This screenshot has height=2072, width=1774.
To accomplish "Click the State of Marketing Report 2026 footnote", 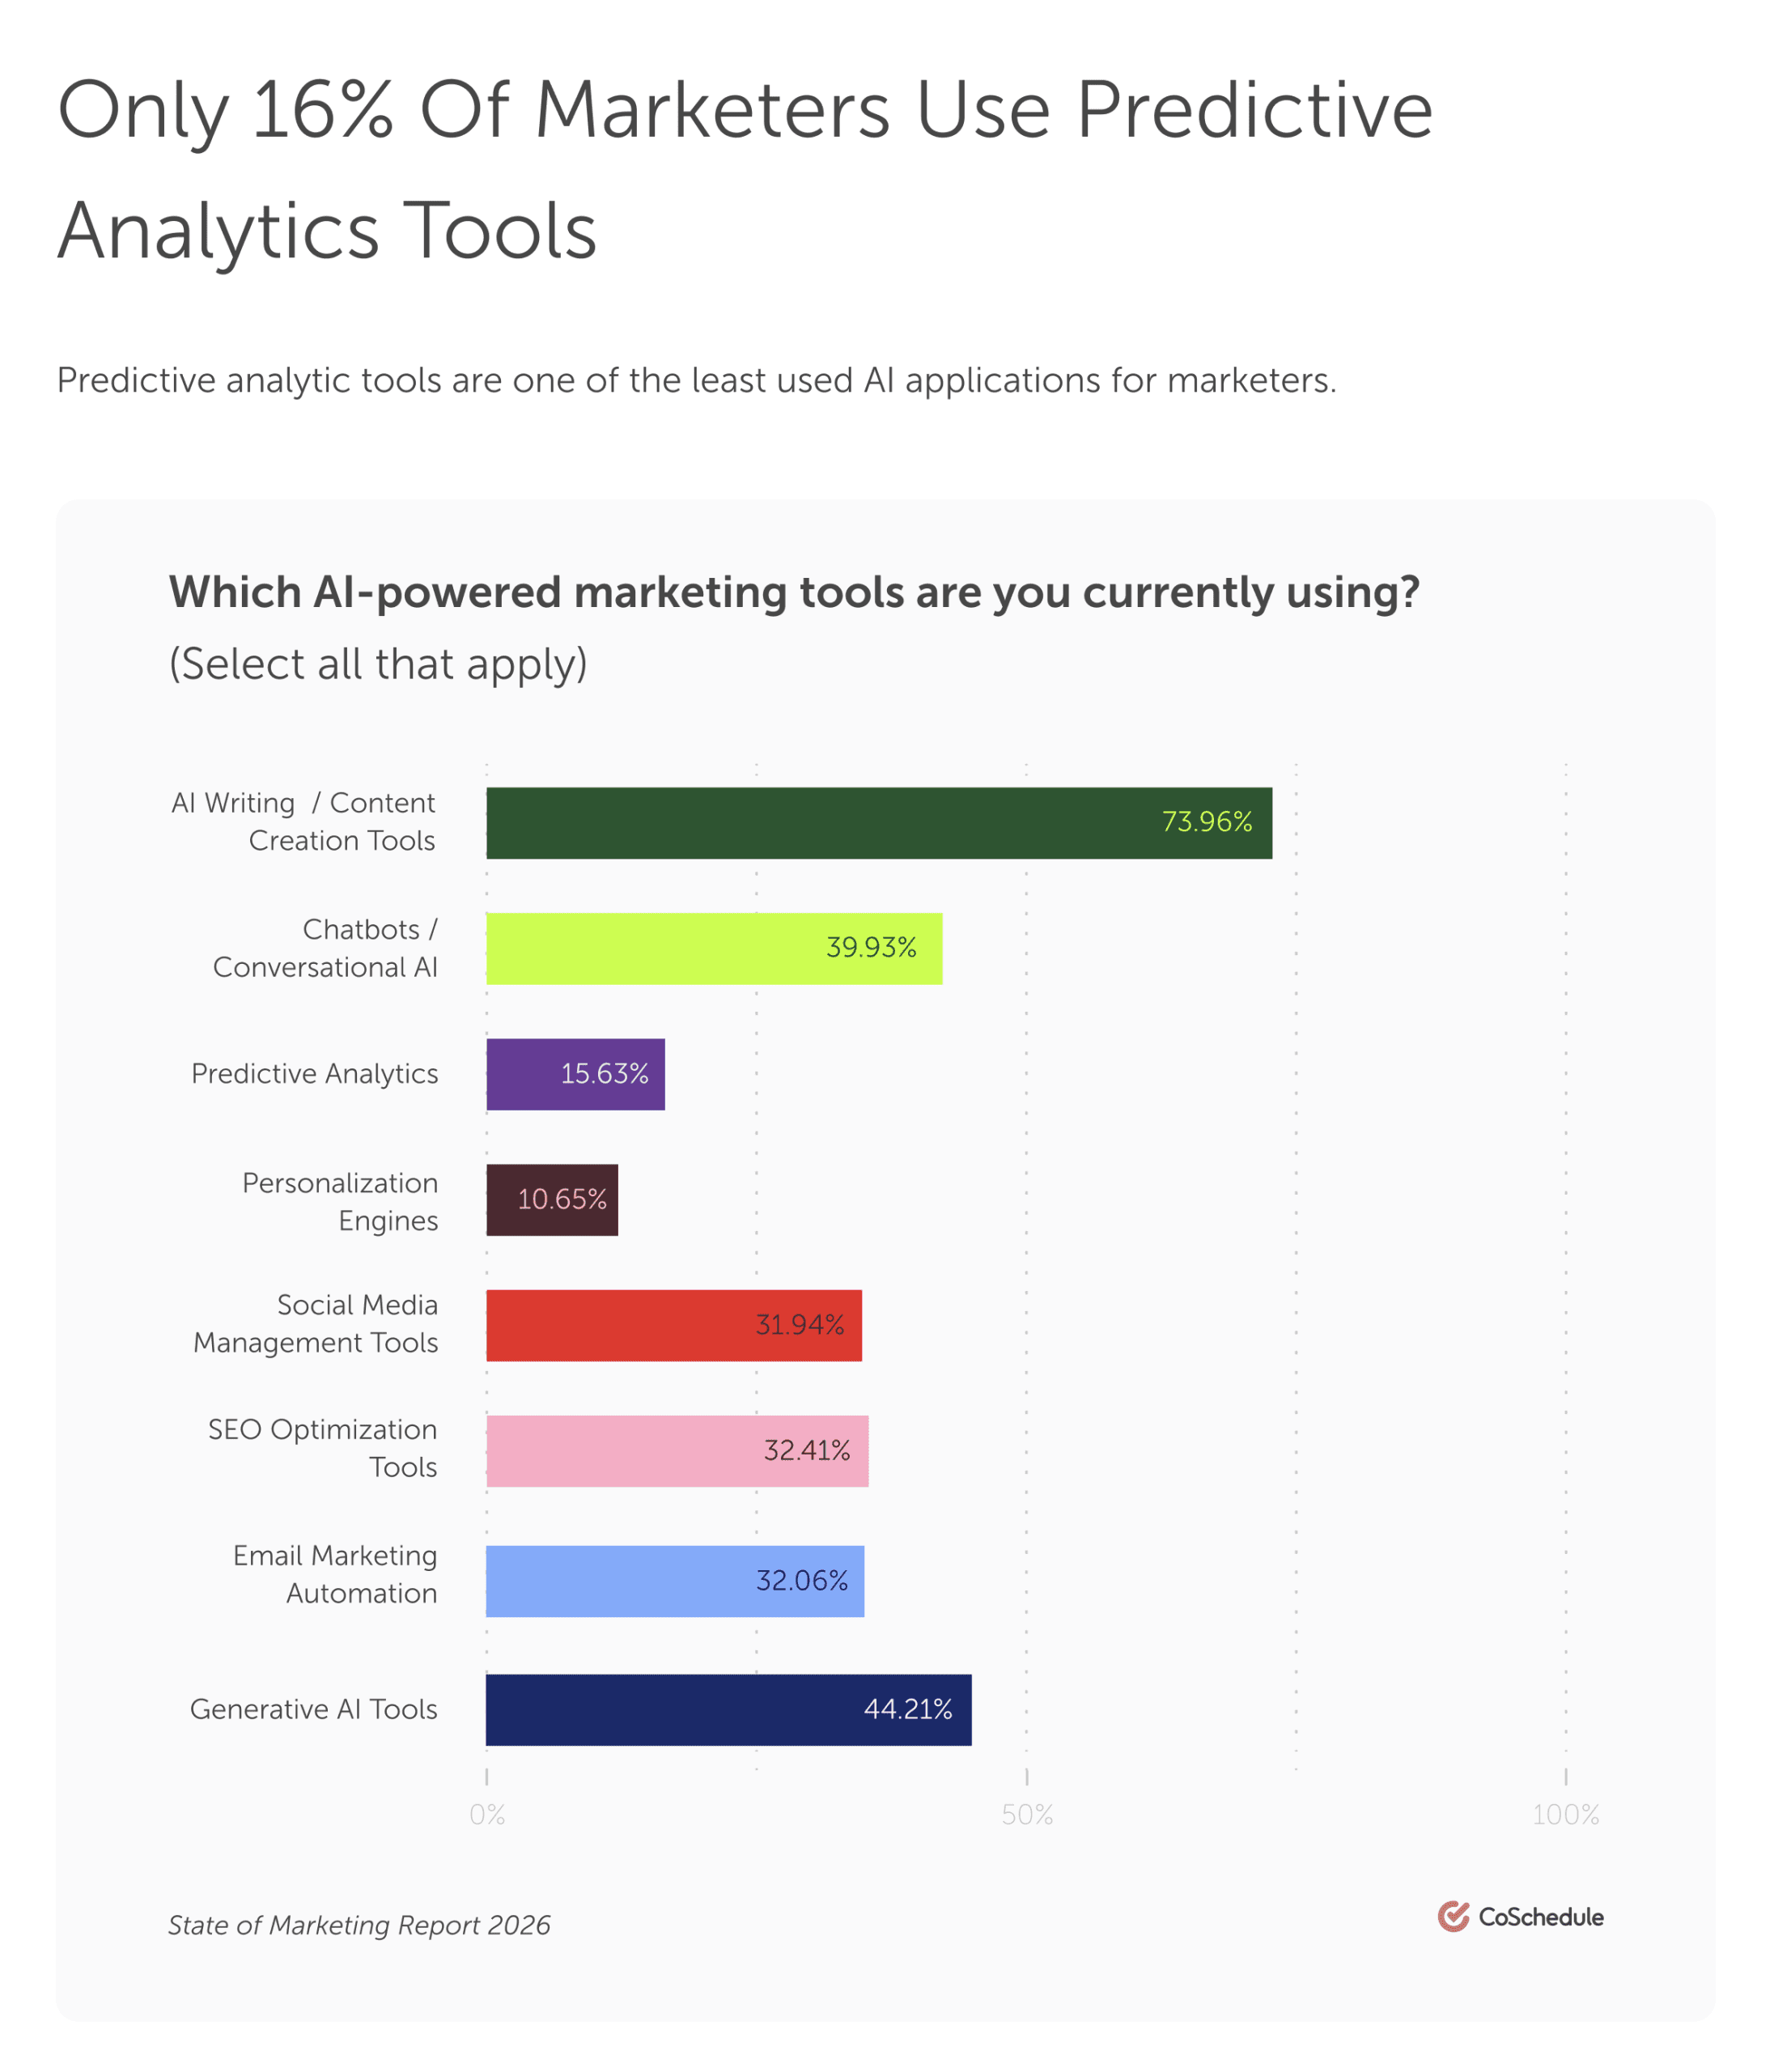I will pos(359,1925).
